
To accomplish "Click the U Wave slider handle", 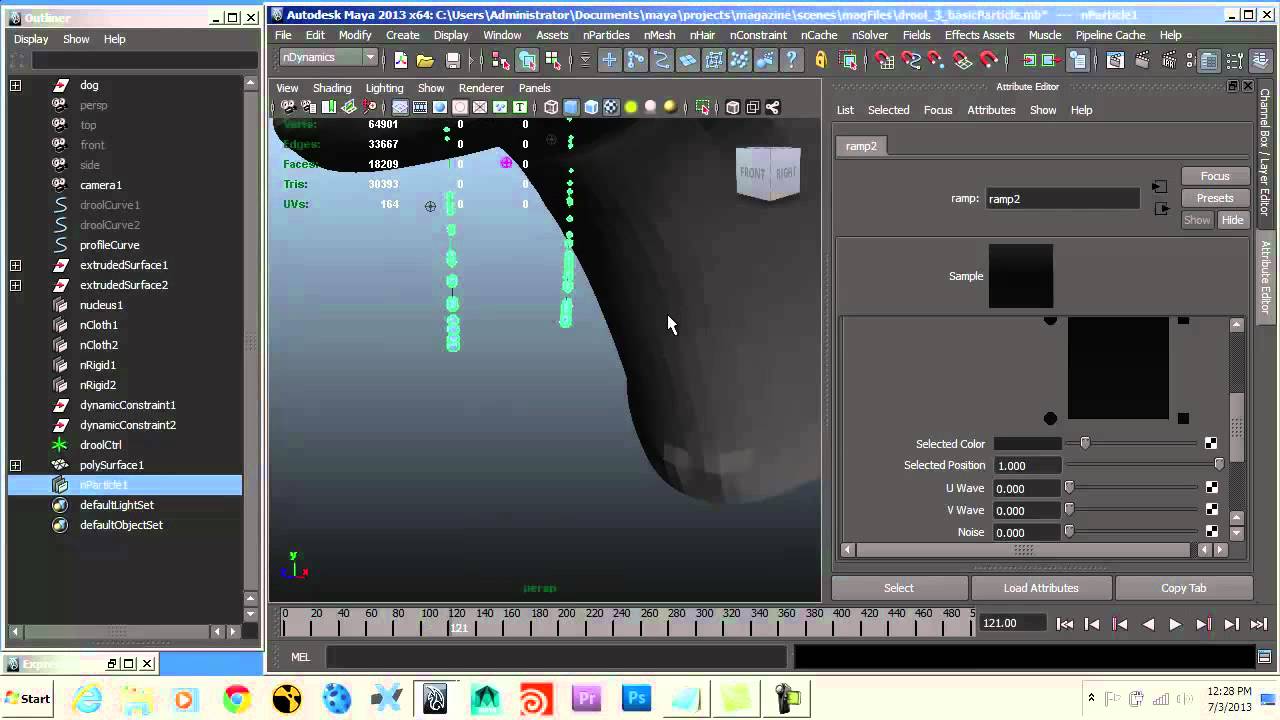I will click(x=1069, y=488).
